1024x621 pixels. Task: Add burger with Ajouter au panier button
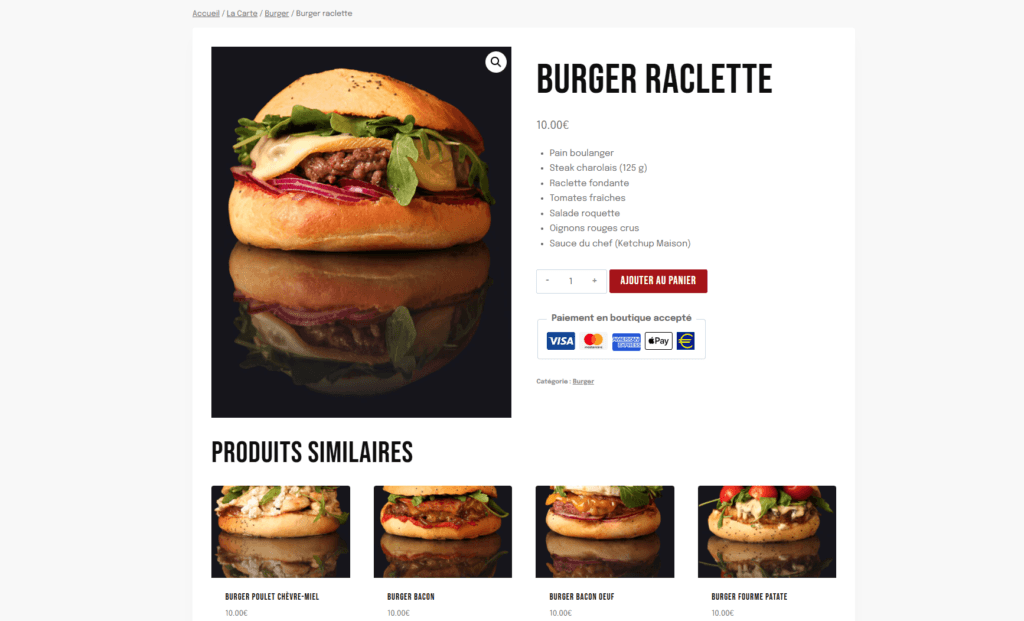[x=658, y=281]
